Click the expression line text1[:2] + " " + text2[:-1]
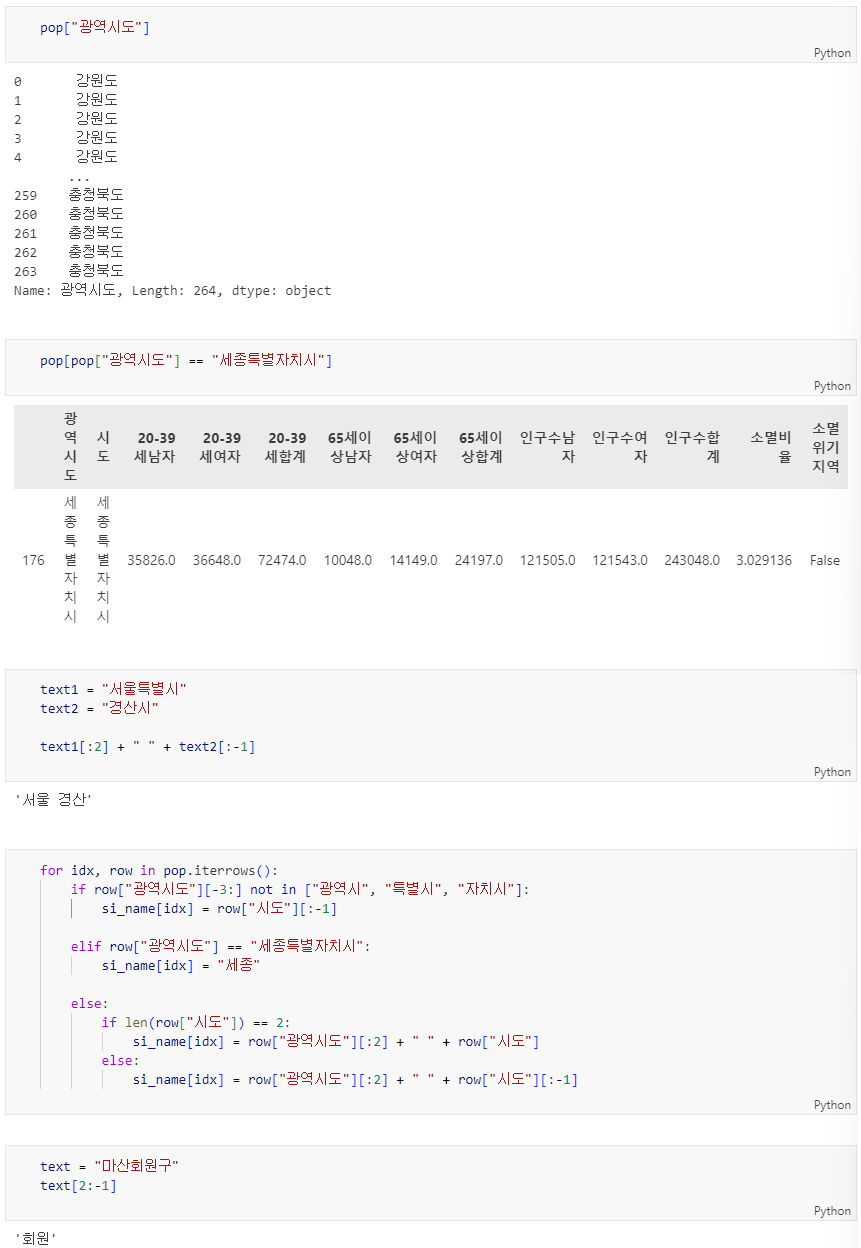 pyautogui.click(x=147, y=746)
